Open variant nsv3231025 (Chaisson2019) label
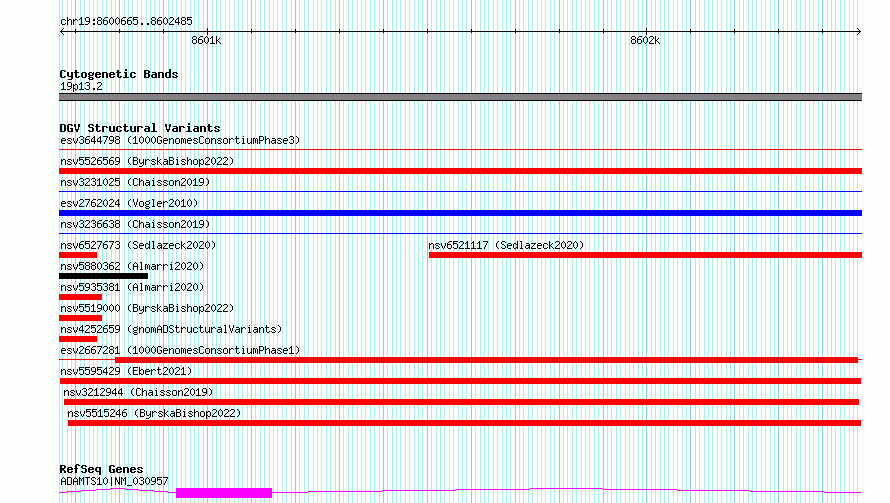The width and height of the screenshot is (890, 503). tap(135, 182)
